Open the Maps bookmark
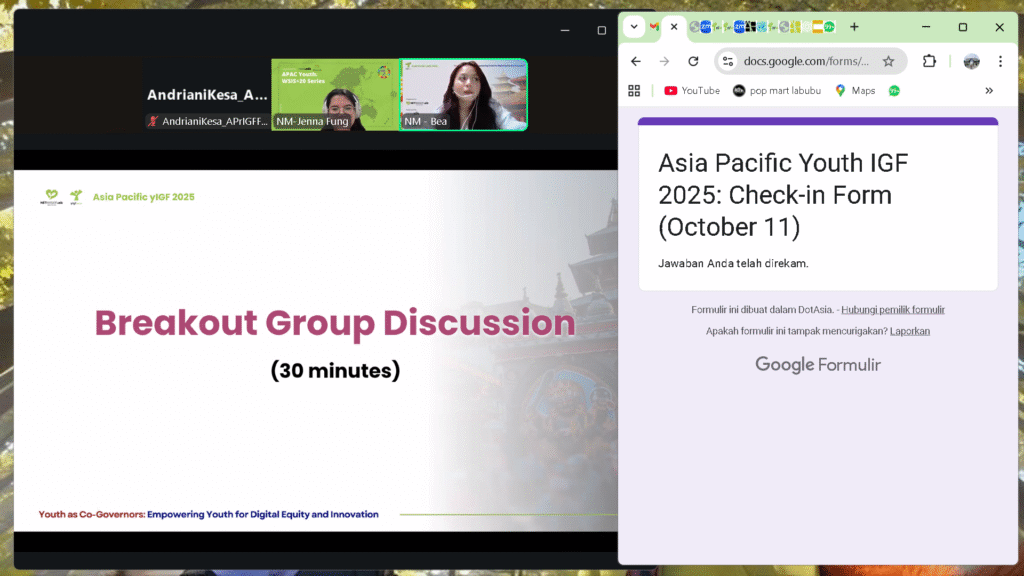The height and width of the screenshot is (576, 1024). [x=855, y=90]
